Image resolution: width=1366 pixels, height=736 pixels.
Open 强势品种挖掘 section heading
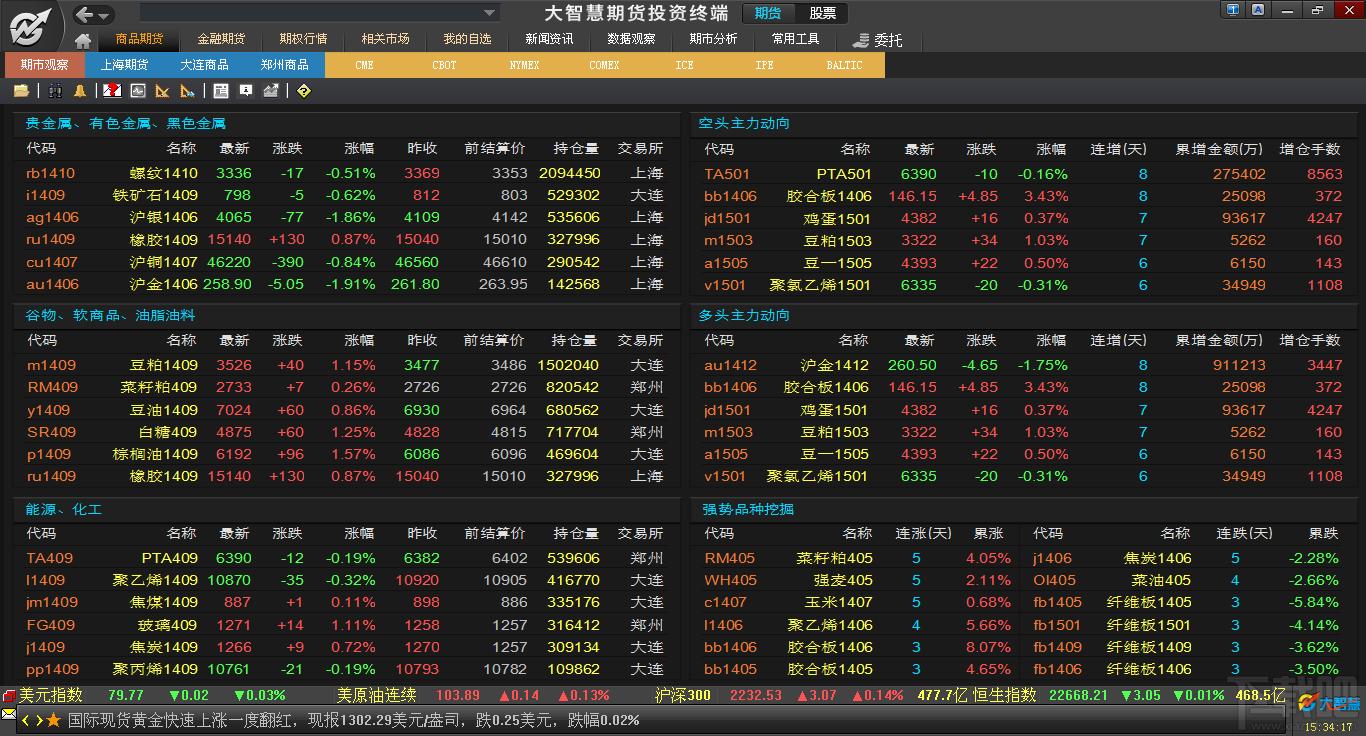click(746, 509)
